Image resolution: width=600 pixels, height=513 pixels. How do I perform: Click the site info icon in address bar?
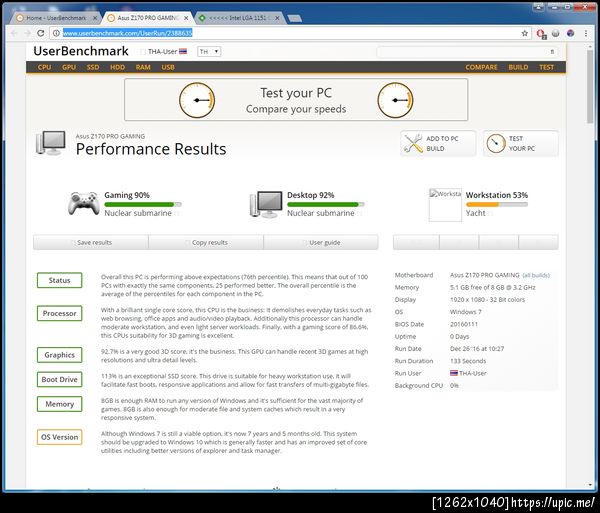pyautogui.click(x=56, y=33)
